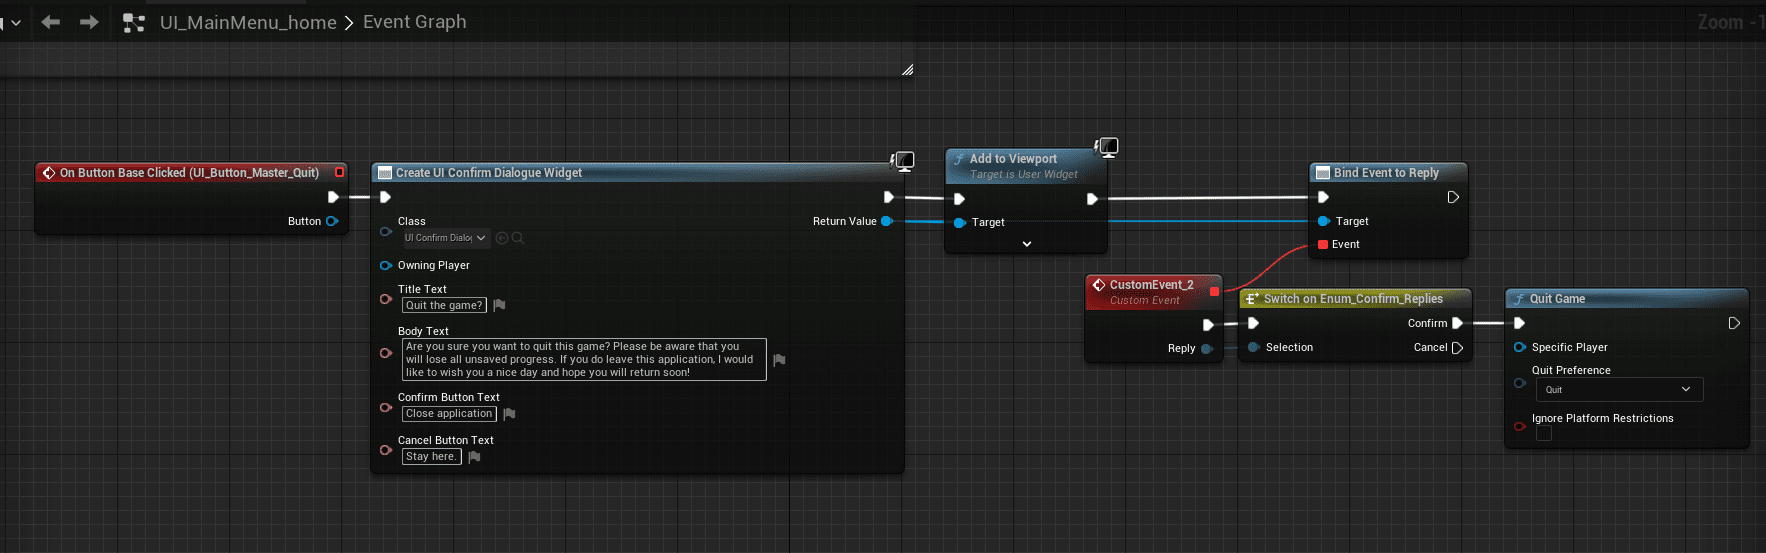Click the Class input pin

[386, 231]
